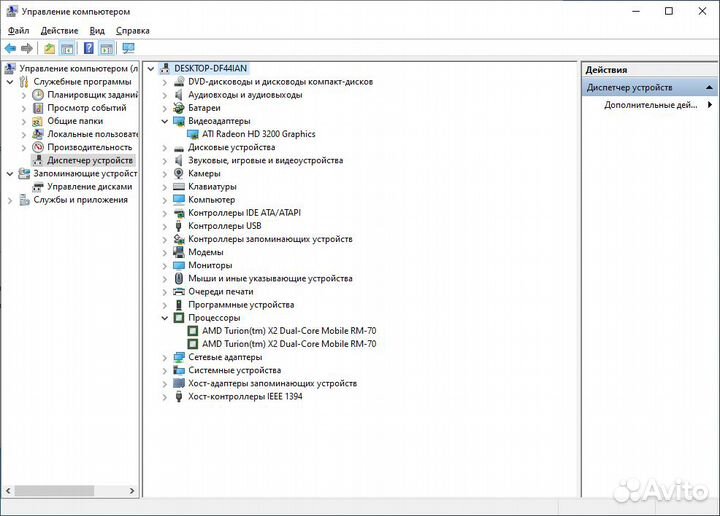The height and width of the screenshot is (516, 720).
Task: Collapse the Видеоадаптеры category
Action: (165, 121)
